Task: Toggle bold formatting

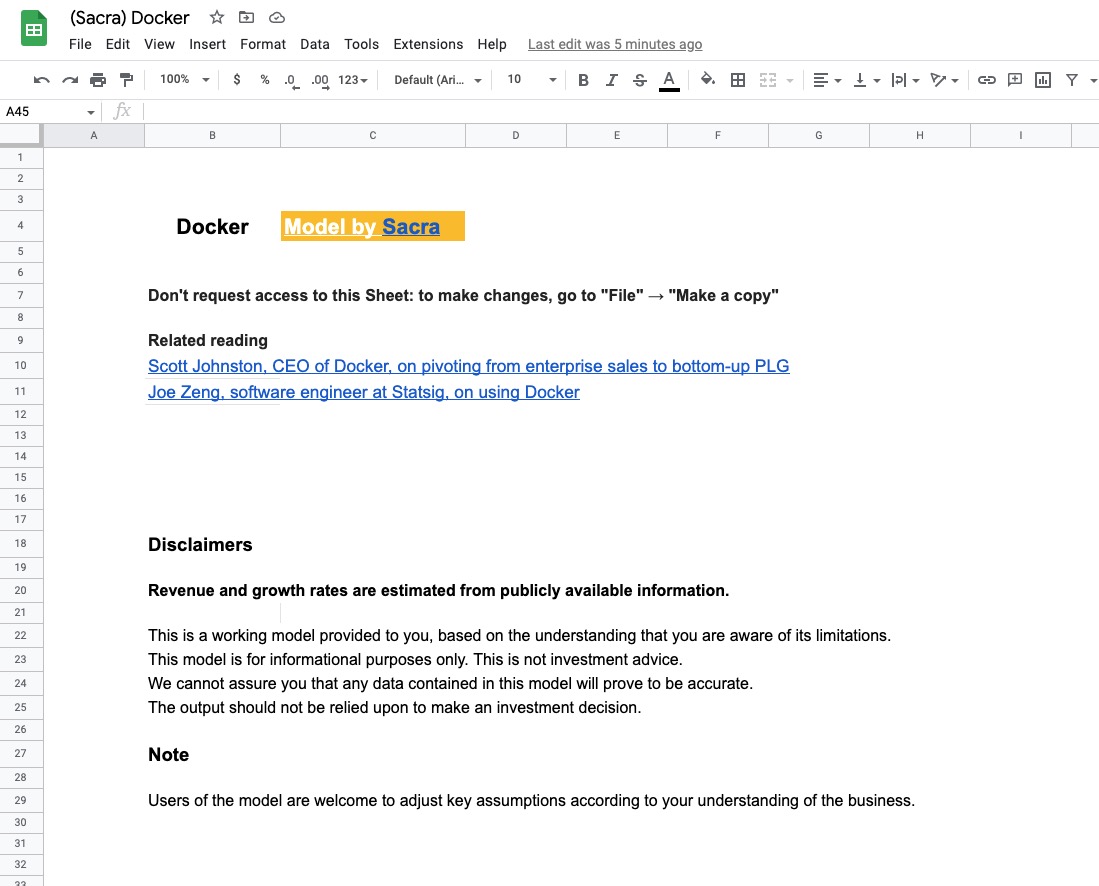Action: click(583, 80)
